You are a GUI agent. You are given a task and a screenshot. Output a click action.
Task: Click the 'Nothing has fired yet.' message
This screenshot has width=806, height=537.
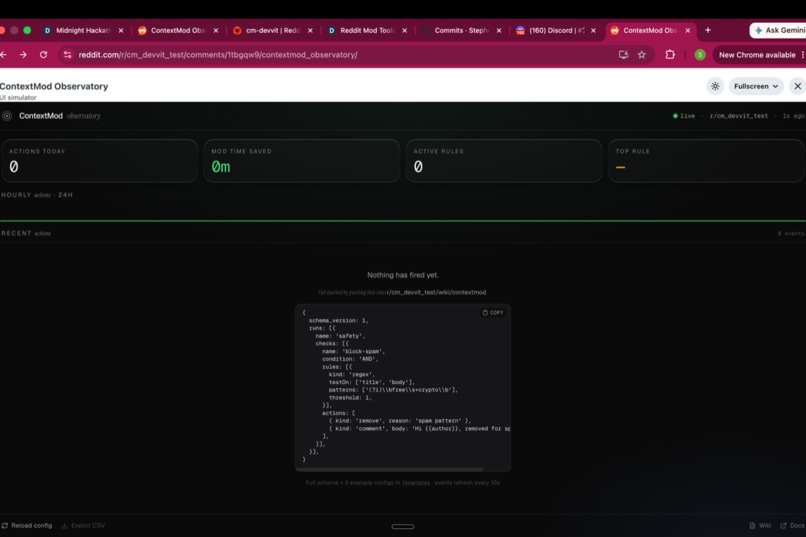[403, 275]
